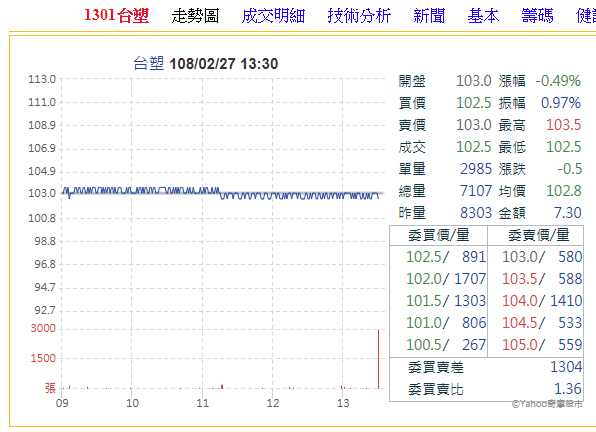Click the 104.0/ 1410 ask row
Viewport: 596px width, 432px height.
point(542,301)
